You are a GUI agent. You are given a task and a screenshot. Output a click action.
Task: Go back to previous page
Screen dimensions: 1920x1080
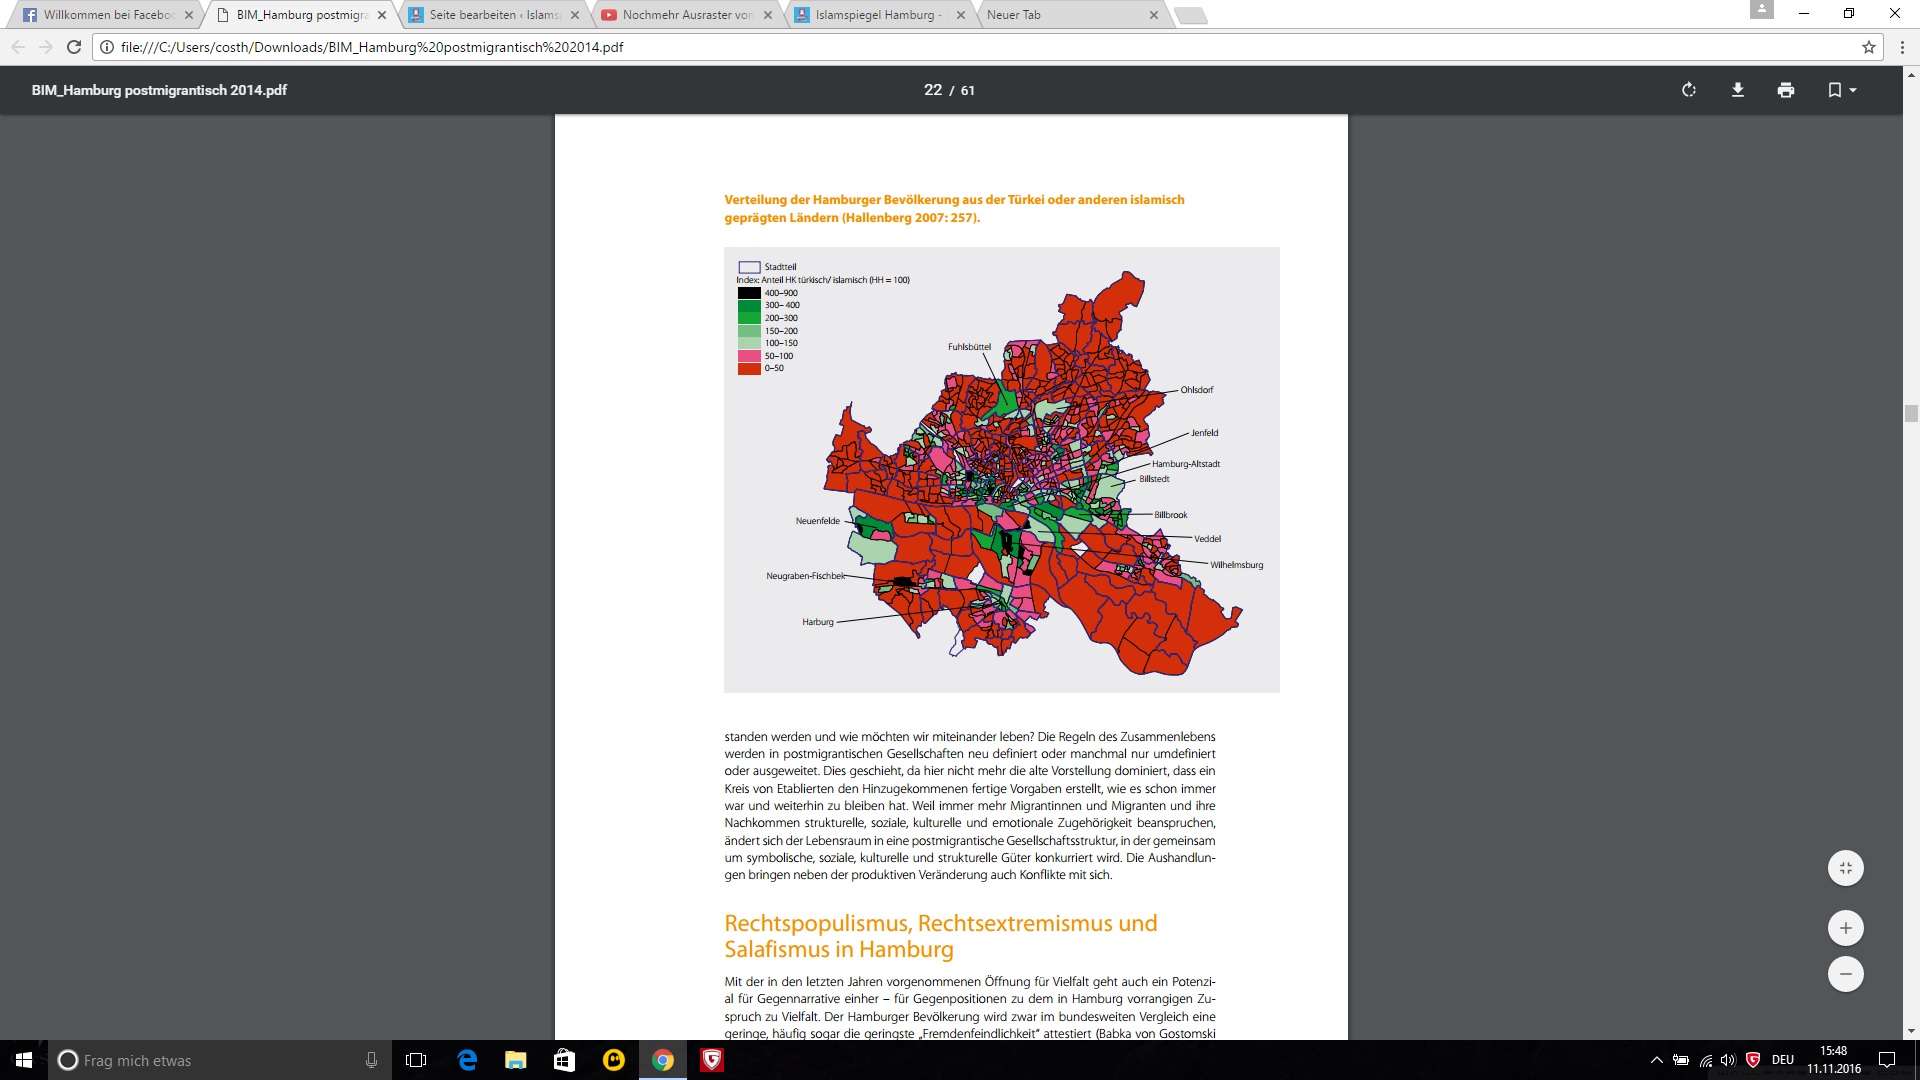[18, 47]
